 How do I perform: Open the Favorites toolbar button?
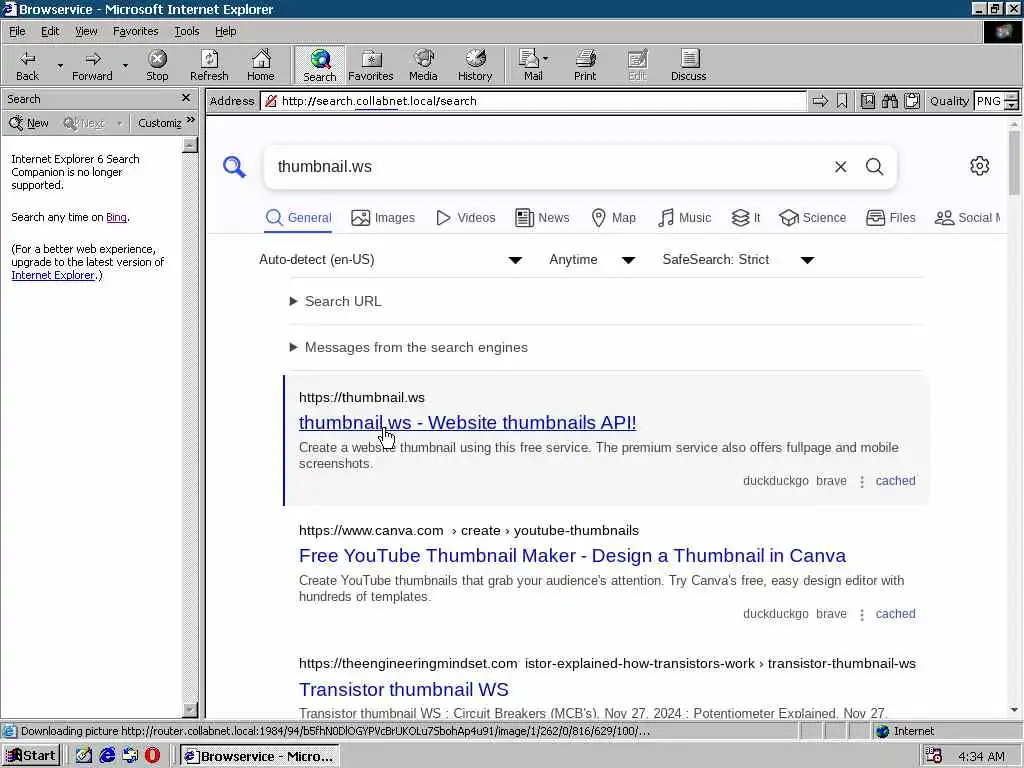coord(371,65)
